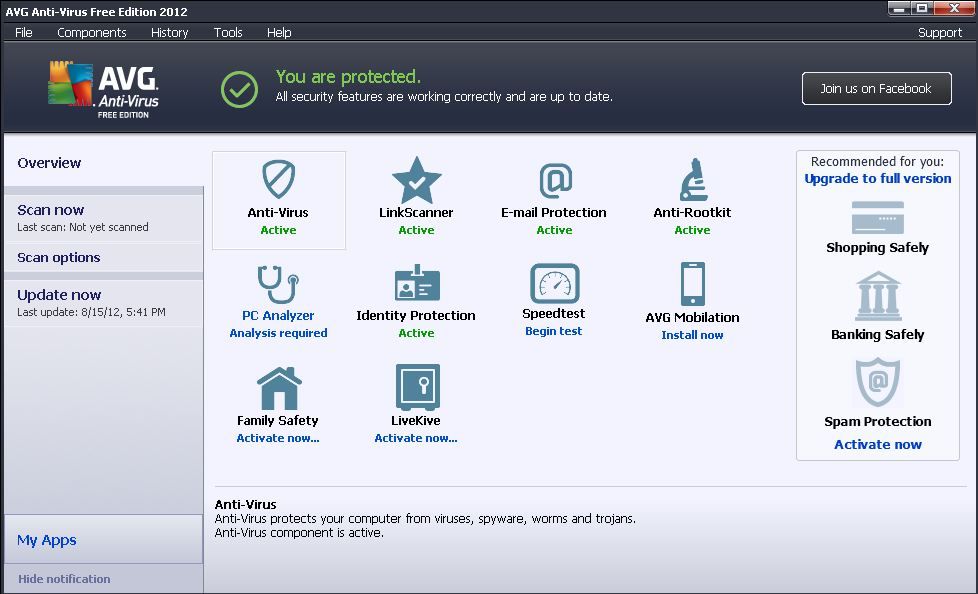Screen dimensions: 978x594
Task: Click the LiveKive safe icon
Action: (x=417, y=387)
